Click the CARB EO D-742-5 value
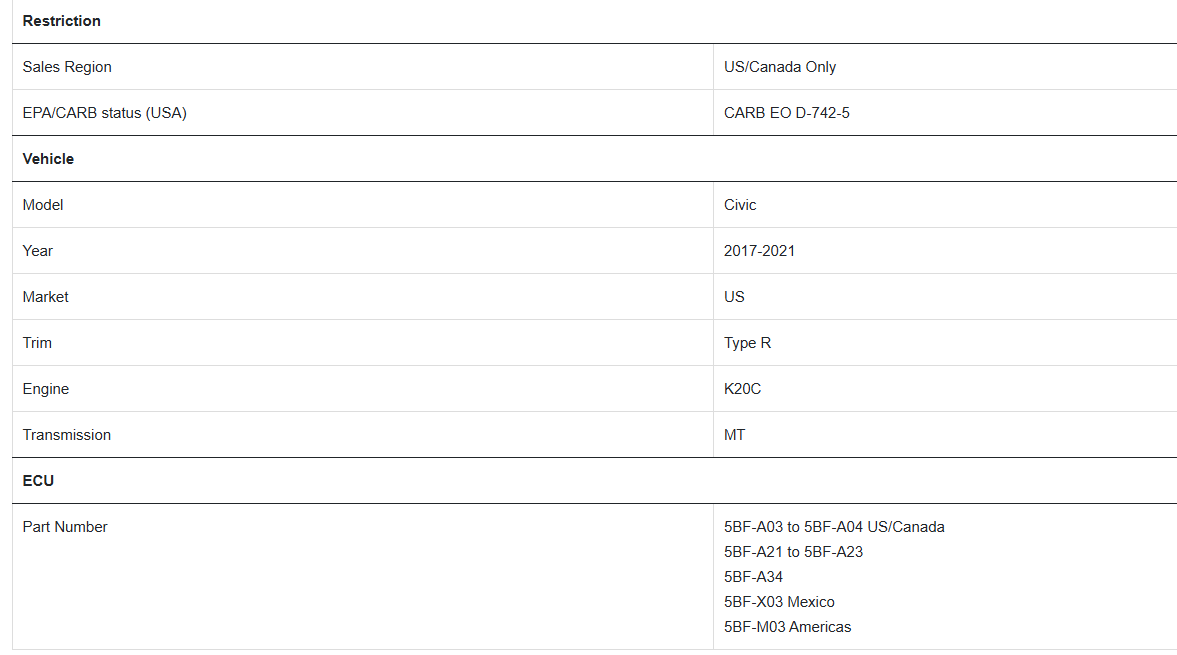The width and height of the screenshot is (1177, 655). 787,113
